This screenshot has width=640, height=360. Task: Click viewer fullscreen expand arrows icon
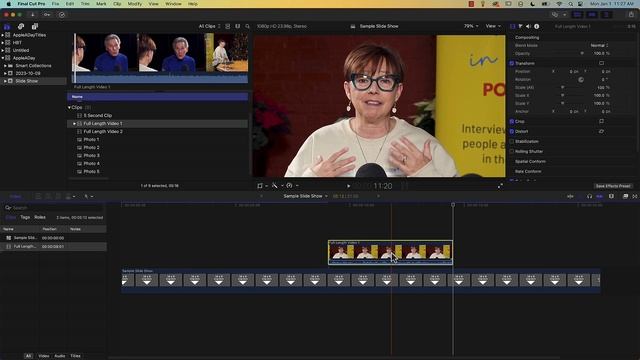click(500, 186)
